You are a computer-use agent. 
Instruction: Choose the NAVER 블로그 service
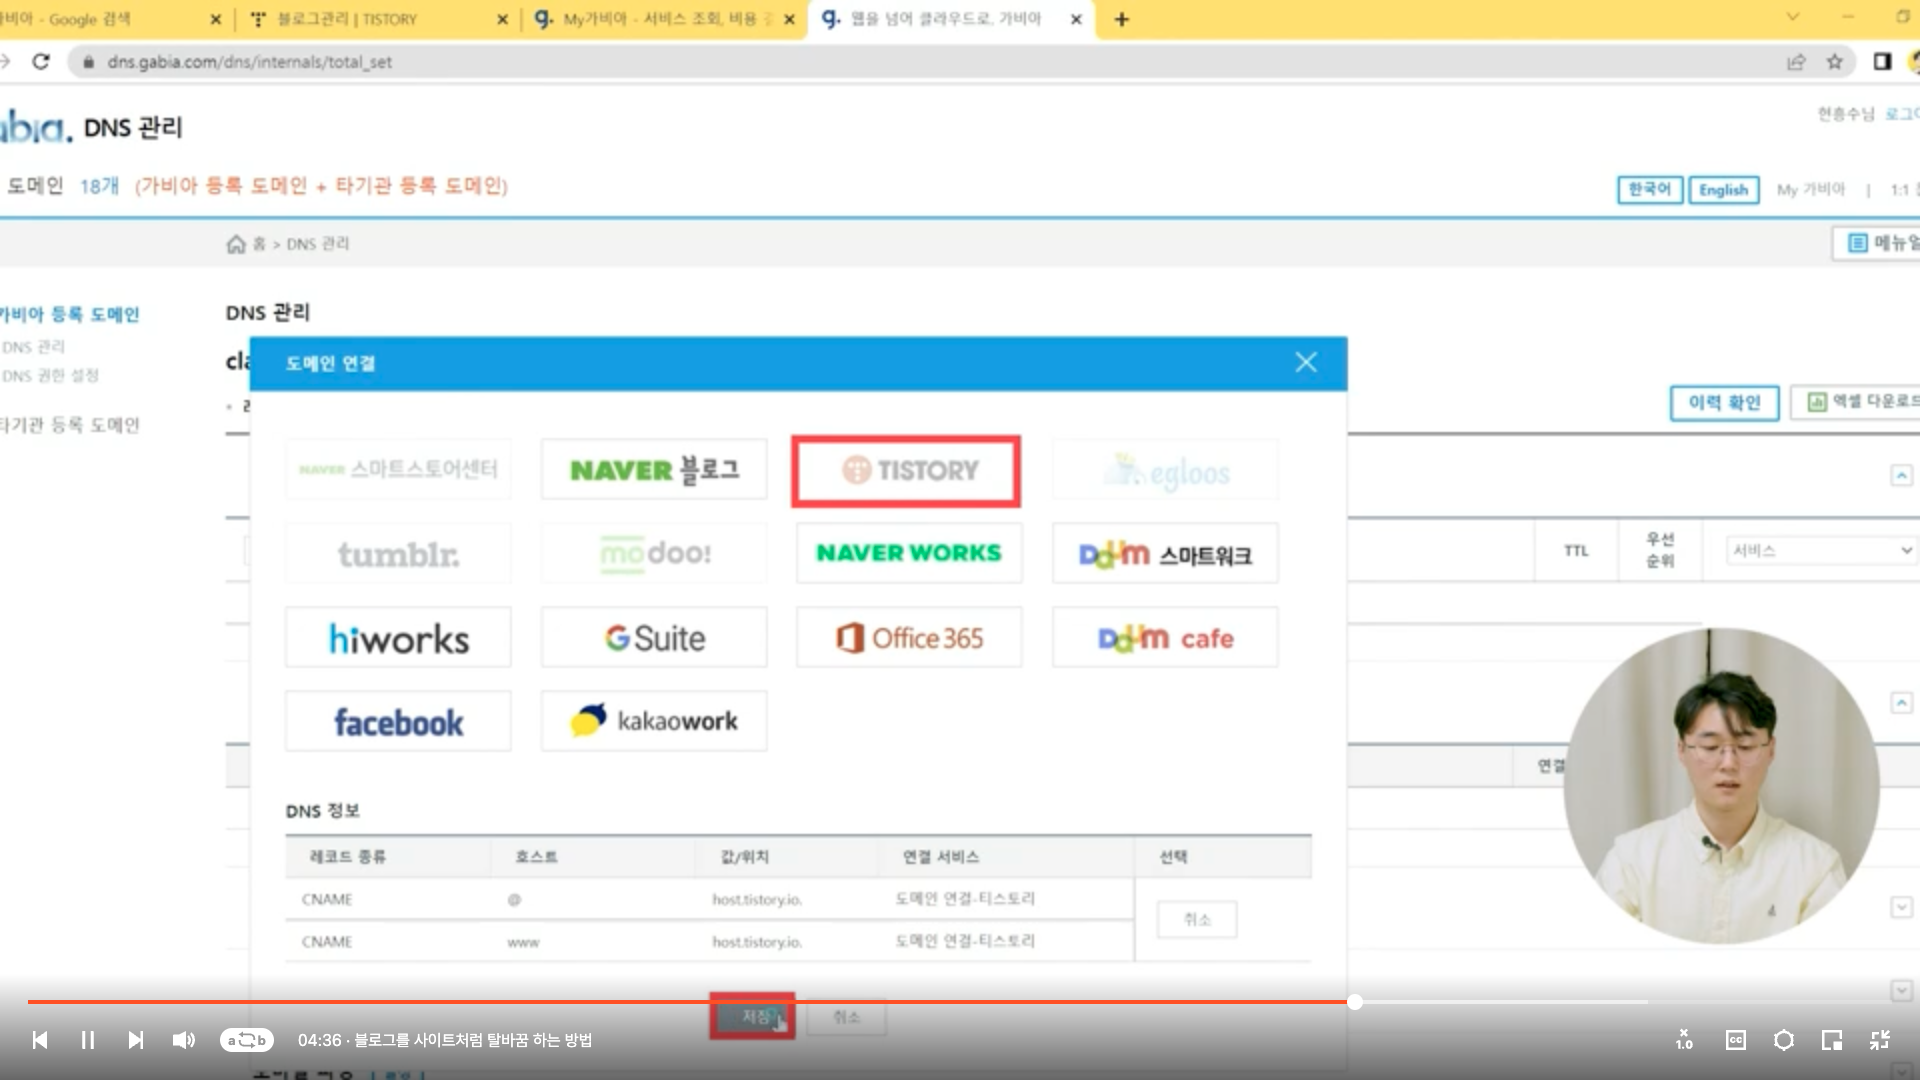click(x=654, y=469)
